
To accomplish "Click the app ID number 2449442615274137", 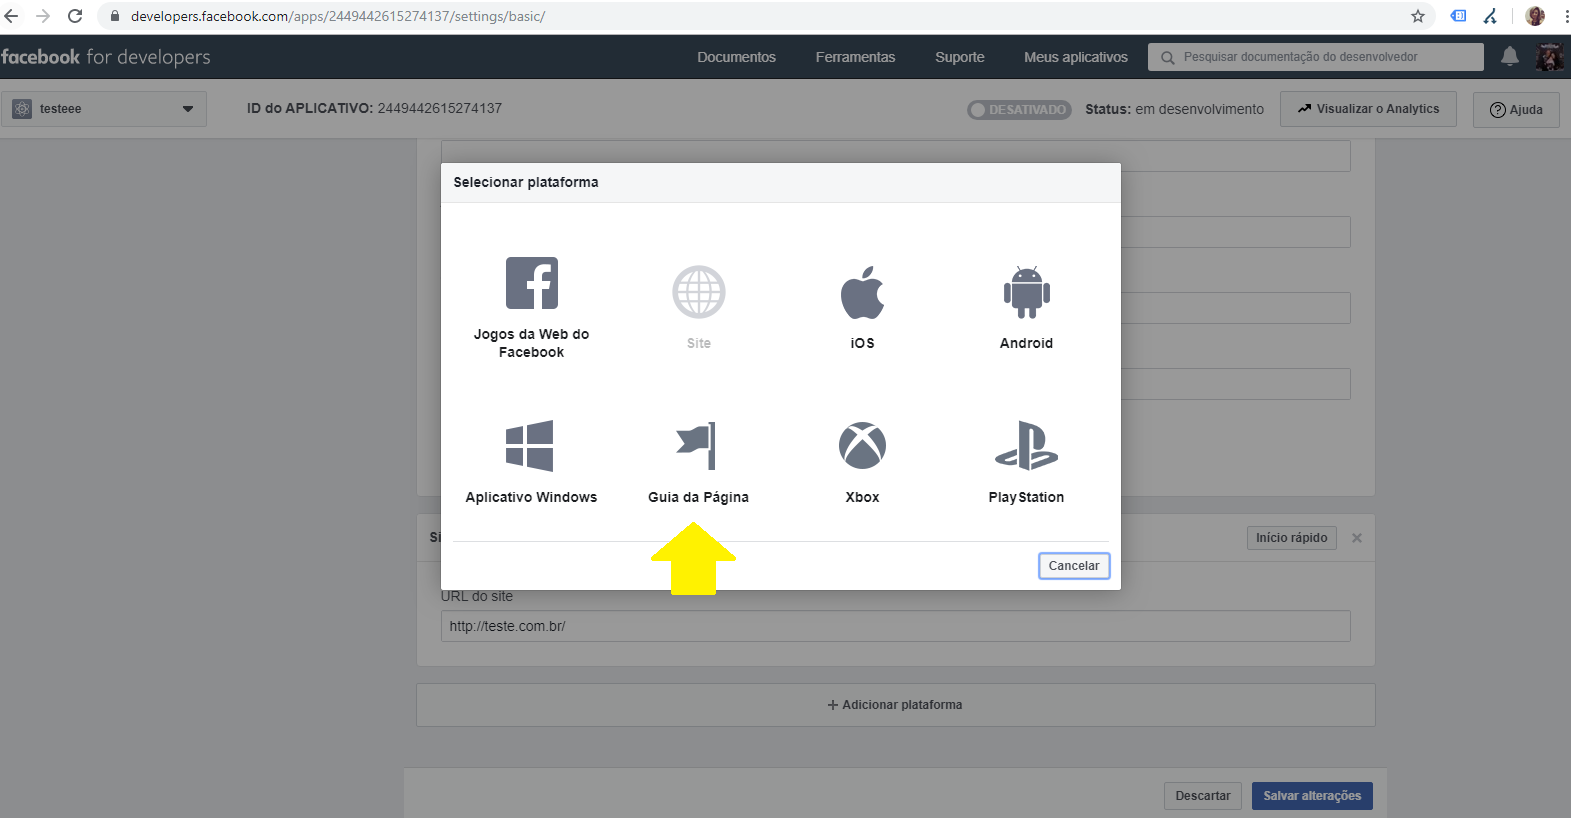I will (x=439, y=108).
